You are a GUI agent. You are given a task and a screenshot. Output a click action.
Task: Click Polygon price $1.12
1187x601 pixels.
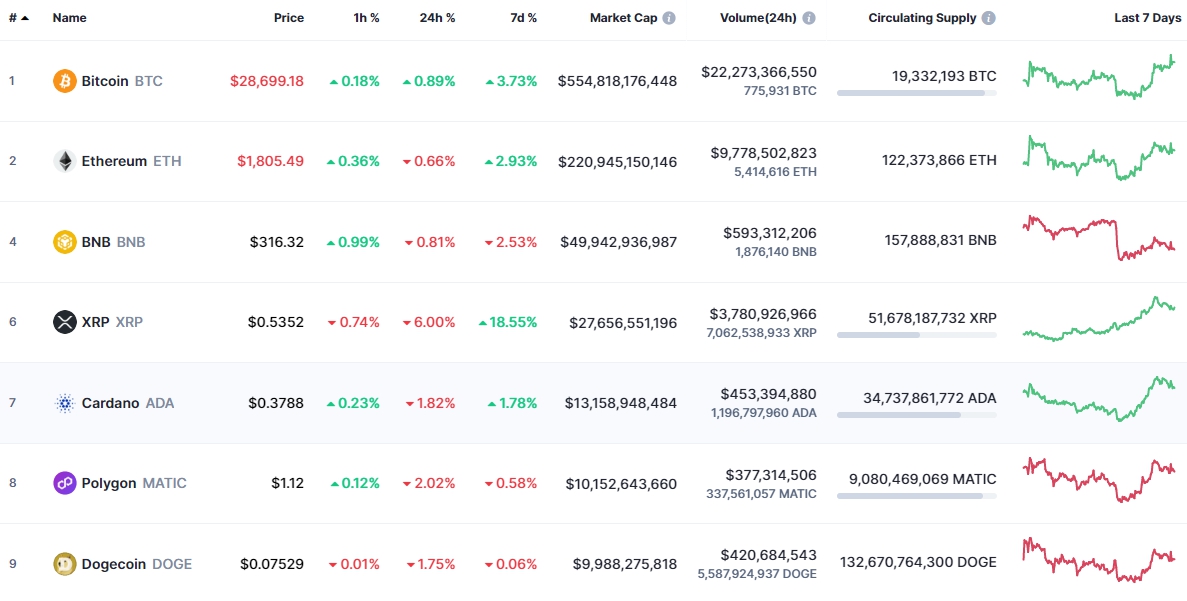[x=288, y=484]
